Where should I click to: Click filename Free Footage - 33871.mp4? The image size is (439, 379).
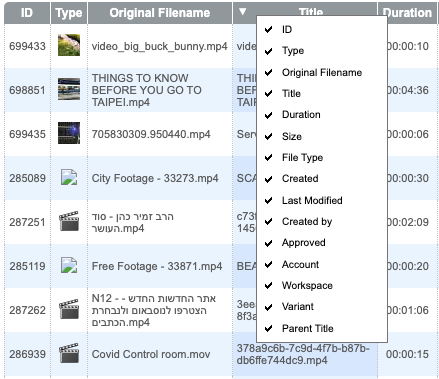tap(157, 266)
